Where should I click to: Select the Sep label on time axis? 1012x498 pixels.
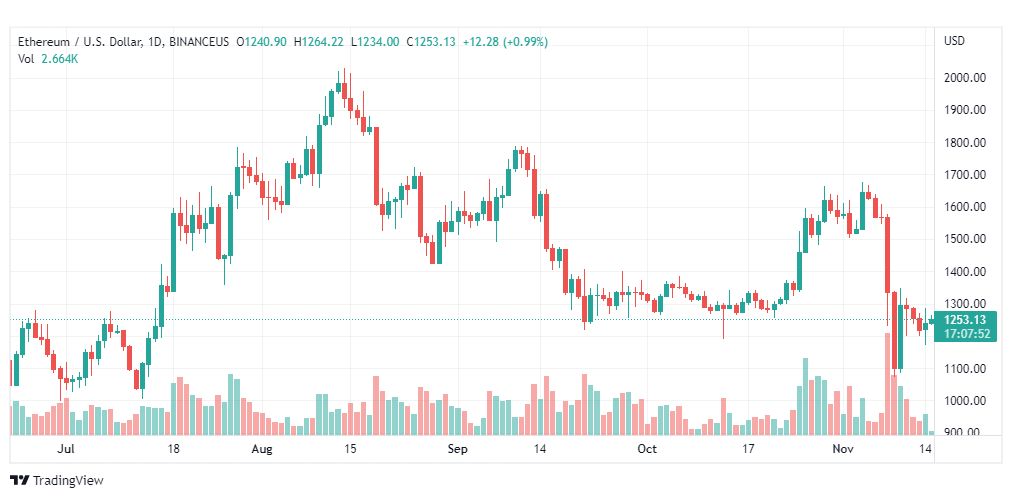pyautogui.click(x=457, y=449)
